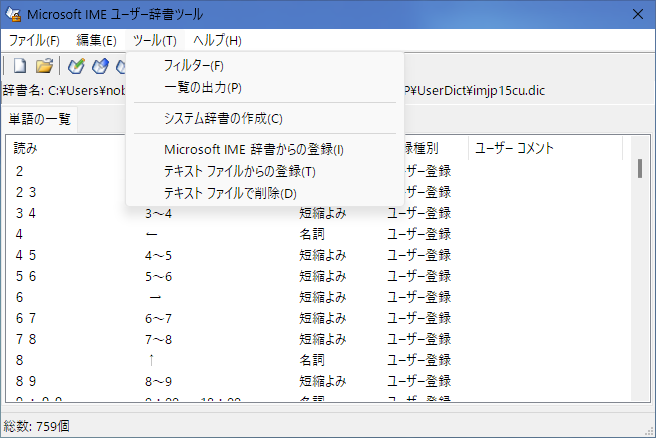The image size is (656, 438).
Task: Open the 編集(E) menu
Action: pyautogui.click(x=96, y=41)
